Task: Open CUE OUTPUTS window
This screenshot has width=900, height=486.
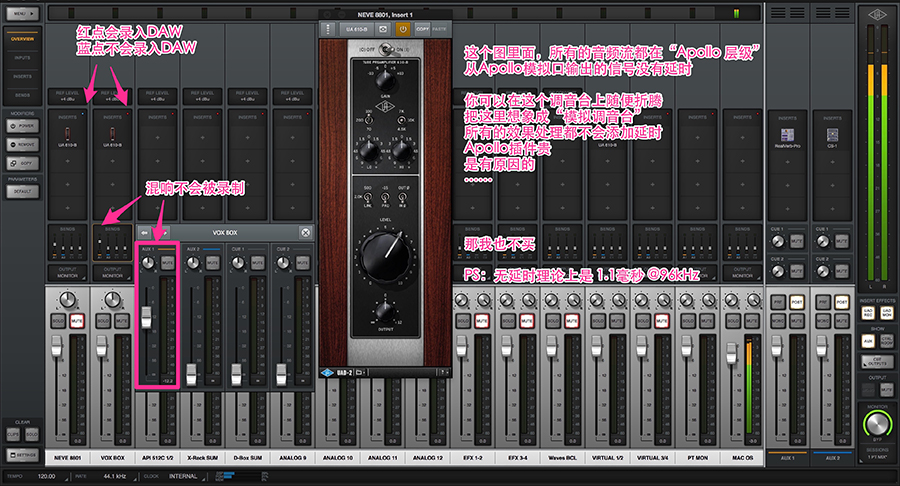Action: point(877,361)
